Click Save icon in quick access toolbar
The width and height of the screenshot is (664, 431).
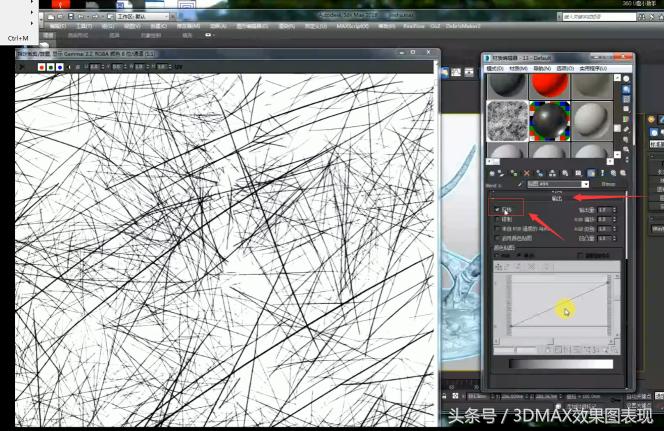pyautogui.click(x=71, y=17)
